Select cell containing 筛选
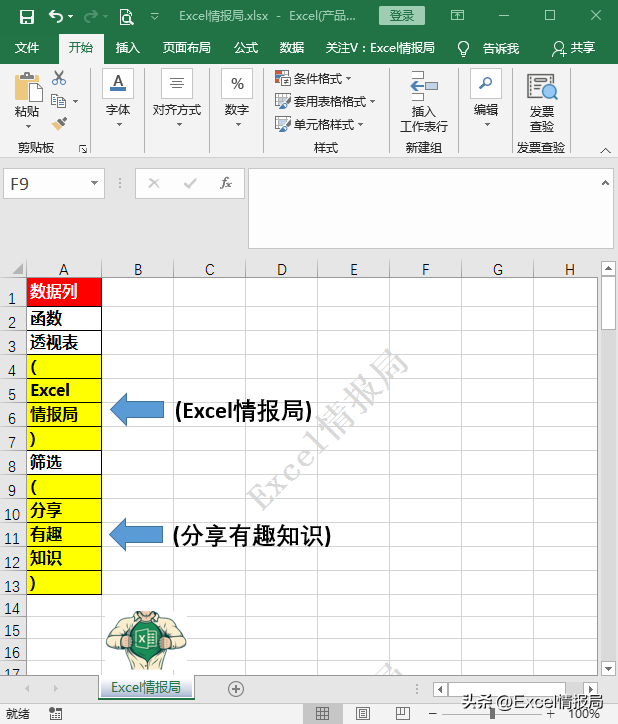This screenshot has width=618, height=724. pyautogui.click(x=64, y=463)
